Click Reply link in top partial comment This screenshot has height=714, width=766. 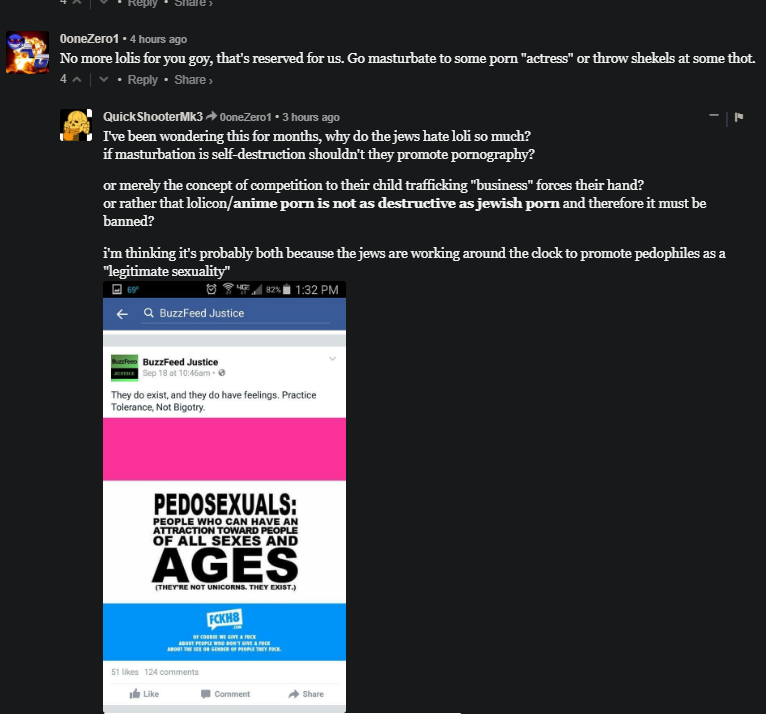coord(142,3)
